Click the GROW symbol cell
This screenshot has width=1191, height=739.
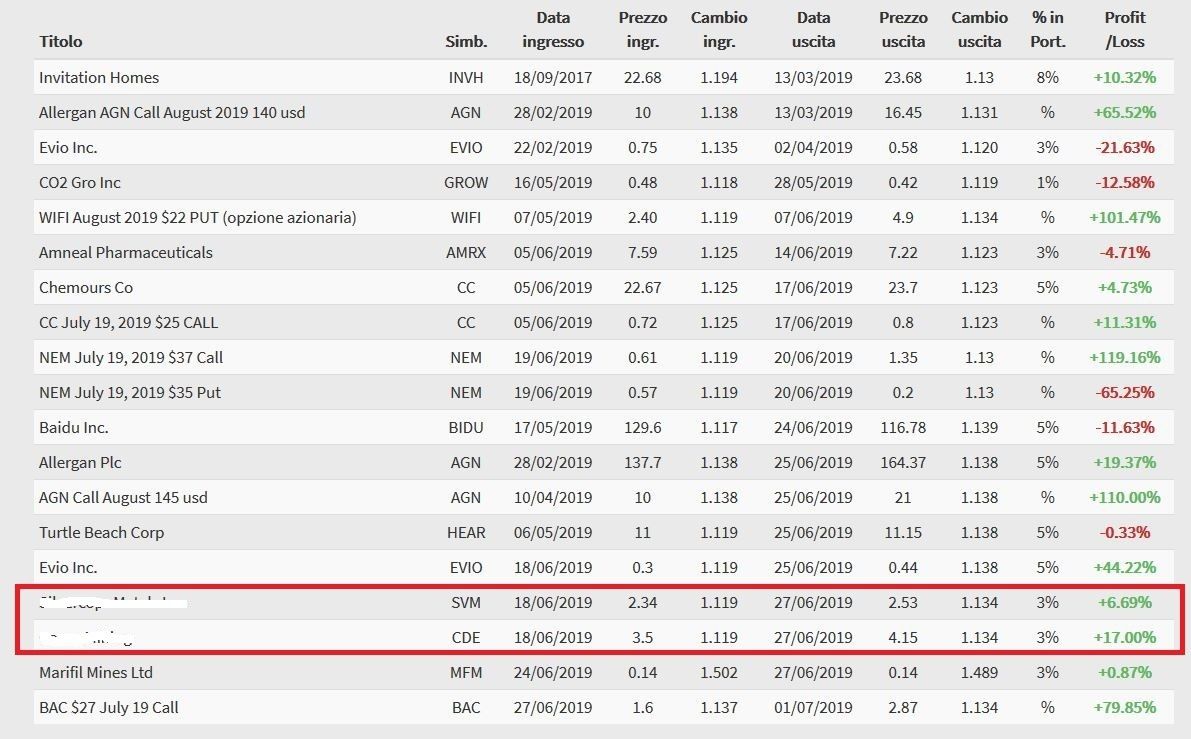click(466, 182)
